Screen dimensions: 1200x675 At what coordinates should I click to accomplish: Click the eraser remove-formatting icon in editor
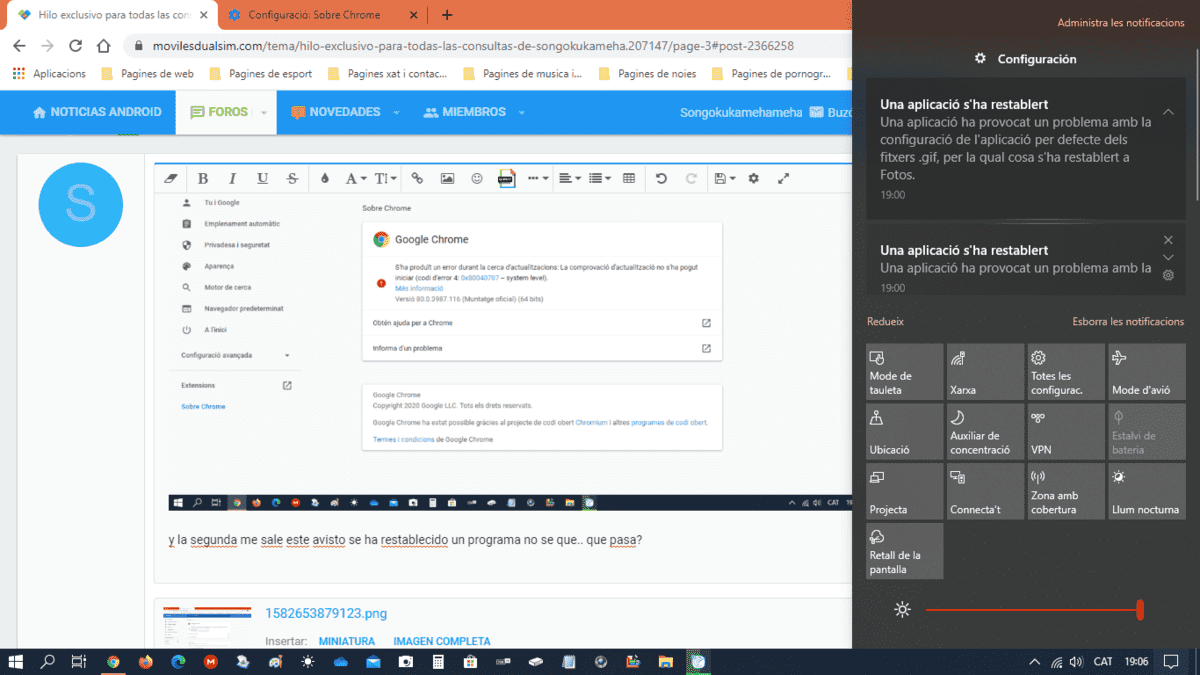170,178
